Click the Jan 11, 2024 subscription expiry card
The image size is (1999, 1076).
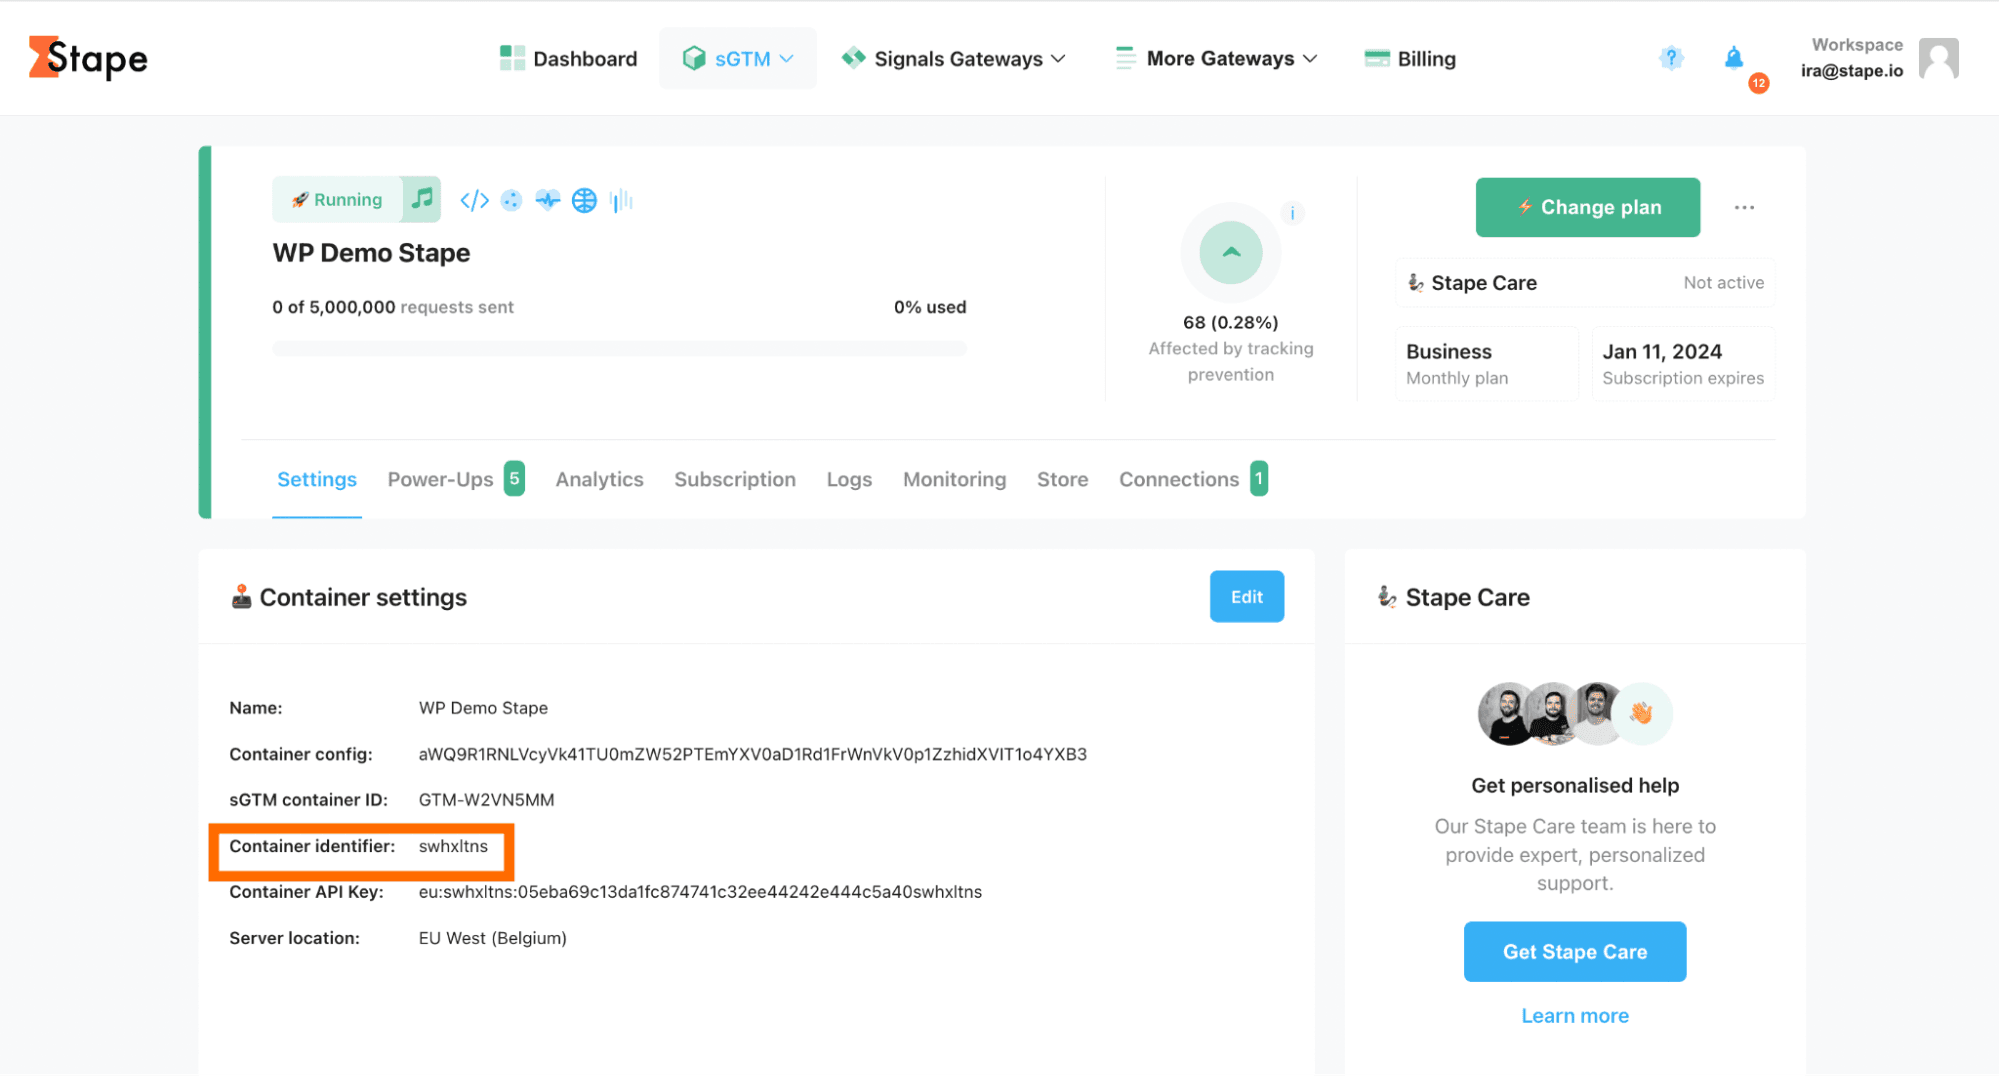click(x=1683, y=364)
